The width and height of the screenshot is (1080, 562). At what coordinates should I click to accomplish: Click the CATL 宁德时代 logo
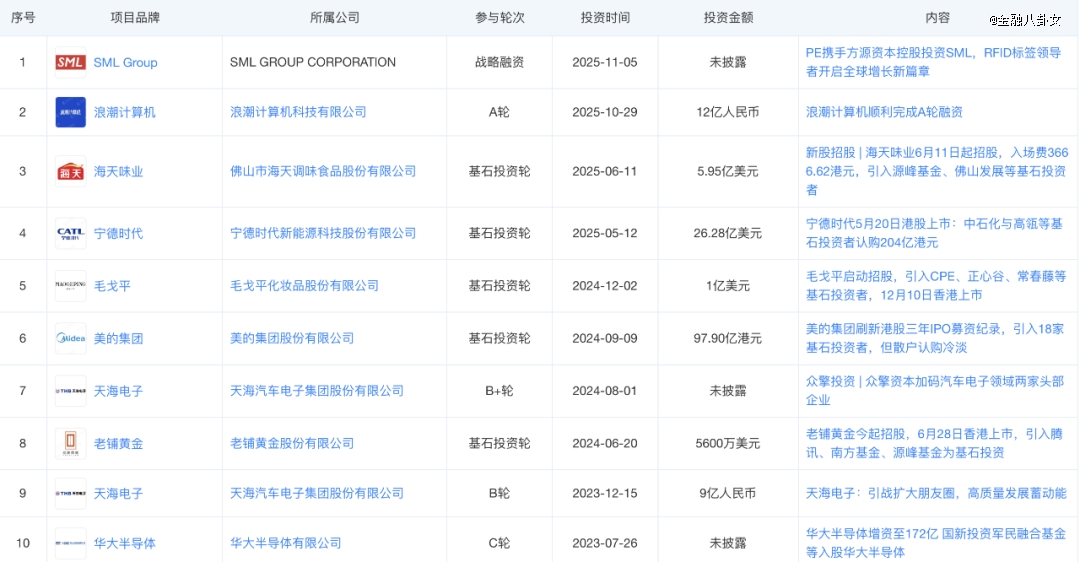(x=70, y=233)
